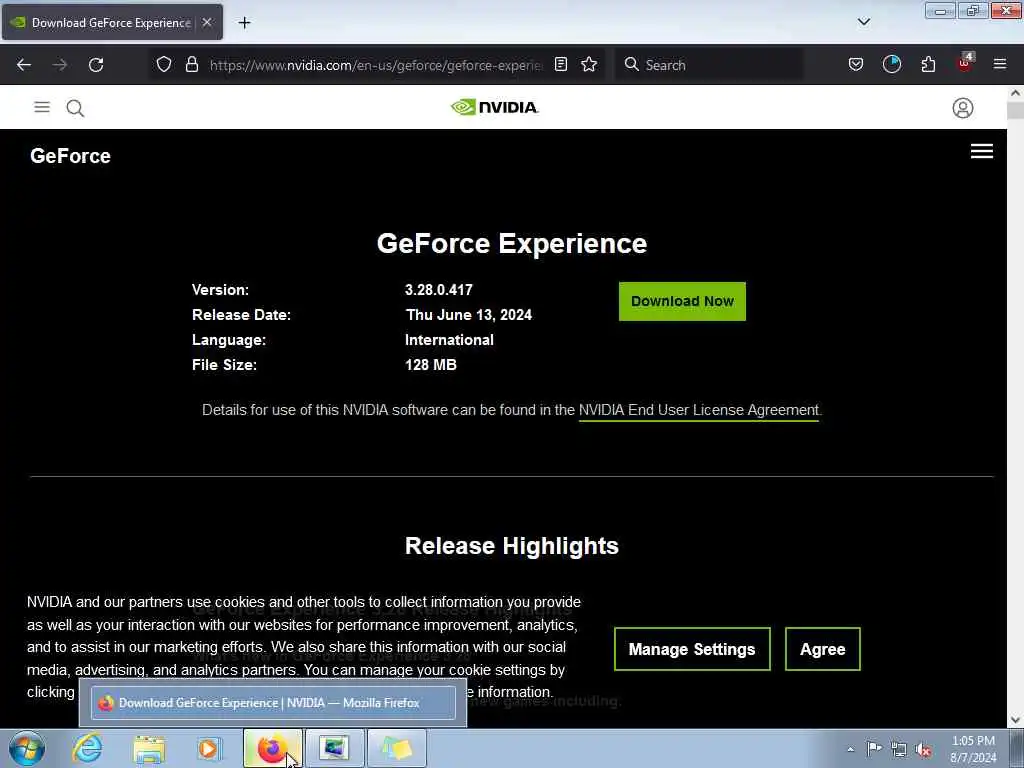Viewport: 1024px width, 768px height.
Task: Click the version number 3.28.0.417
Action: tap(438, 290)
